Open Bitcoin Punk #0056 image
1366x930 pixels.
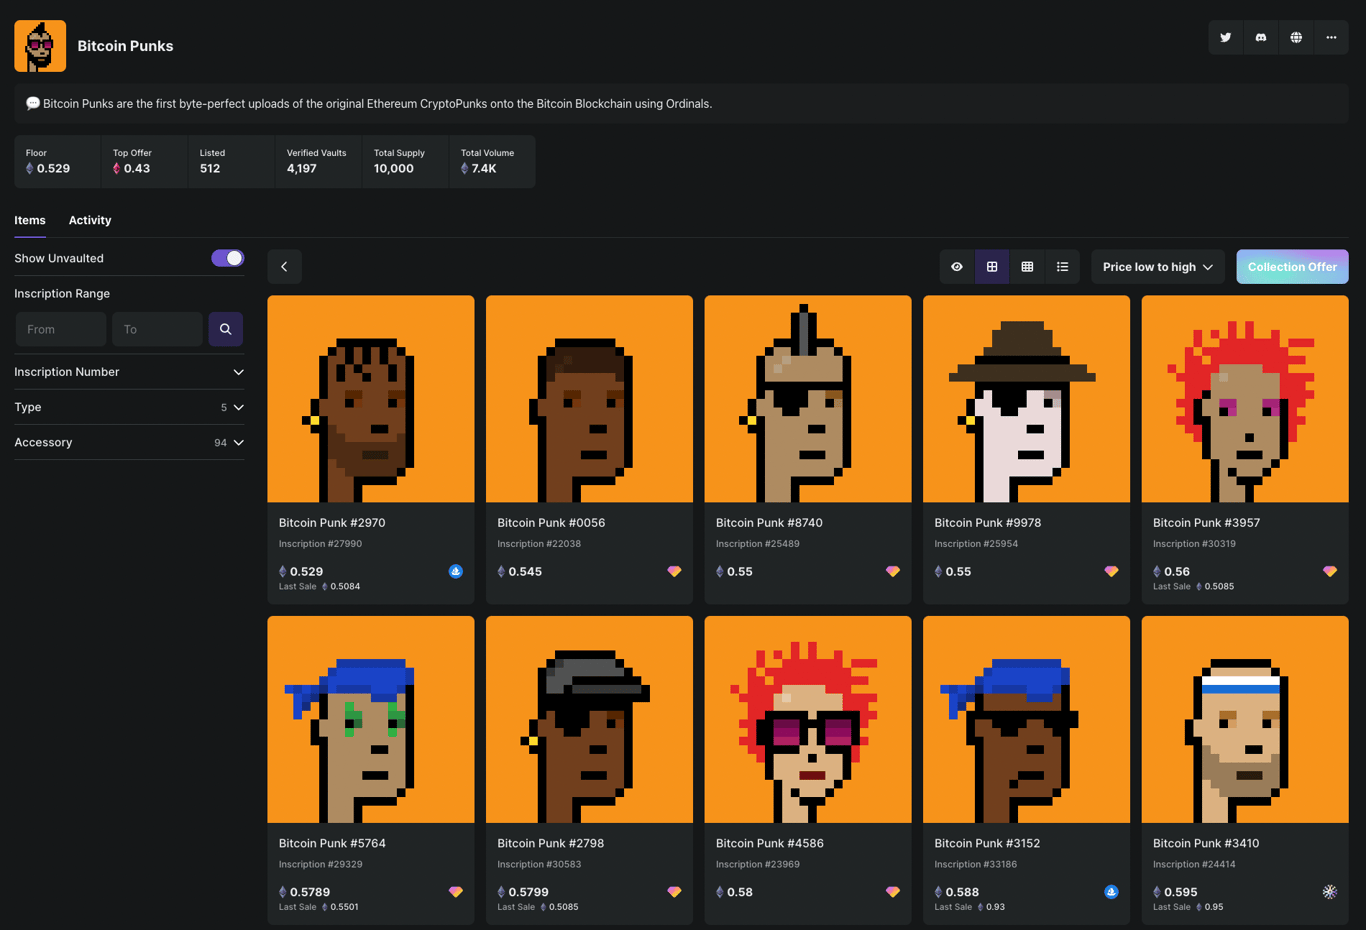point(590,399)
